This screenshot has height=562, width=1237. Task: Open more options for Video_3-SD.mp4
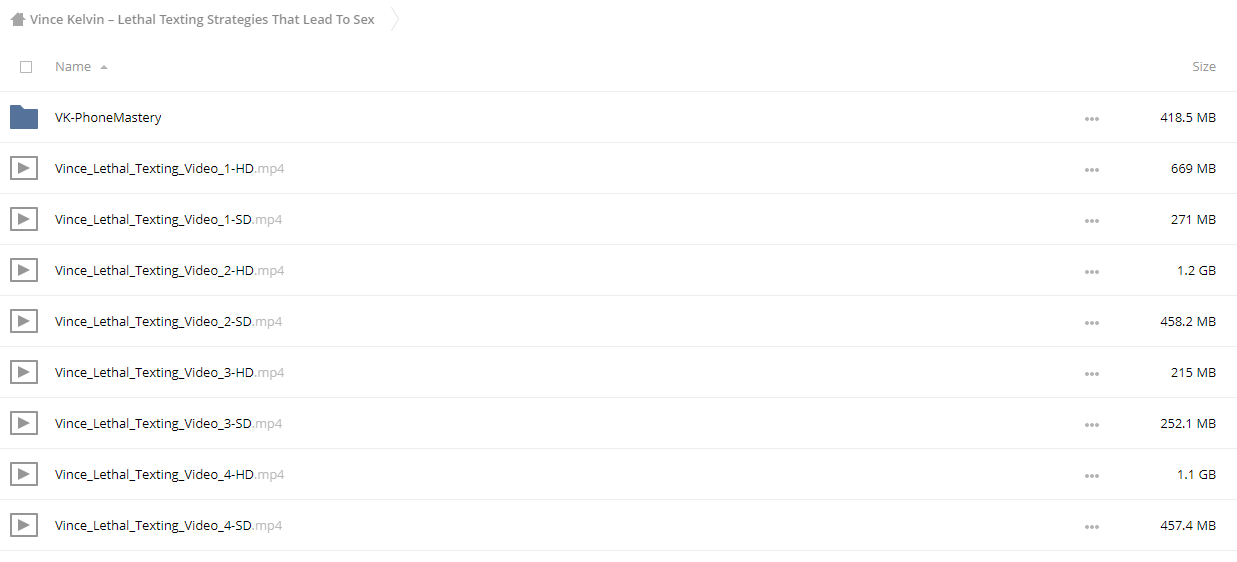tap(1091, 424)
